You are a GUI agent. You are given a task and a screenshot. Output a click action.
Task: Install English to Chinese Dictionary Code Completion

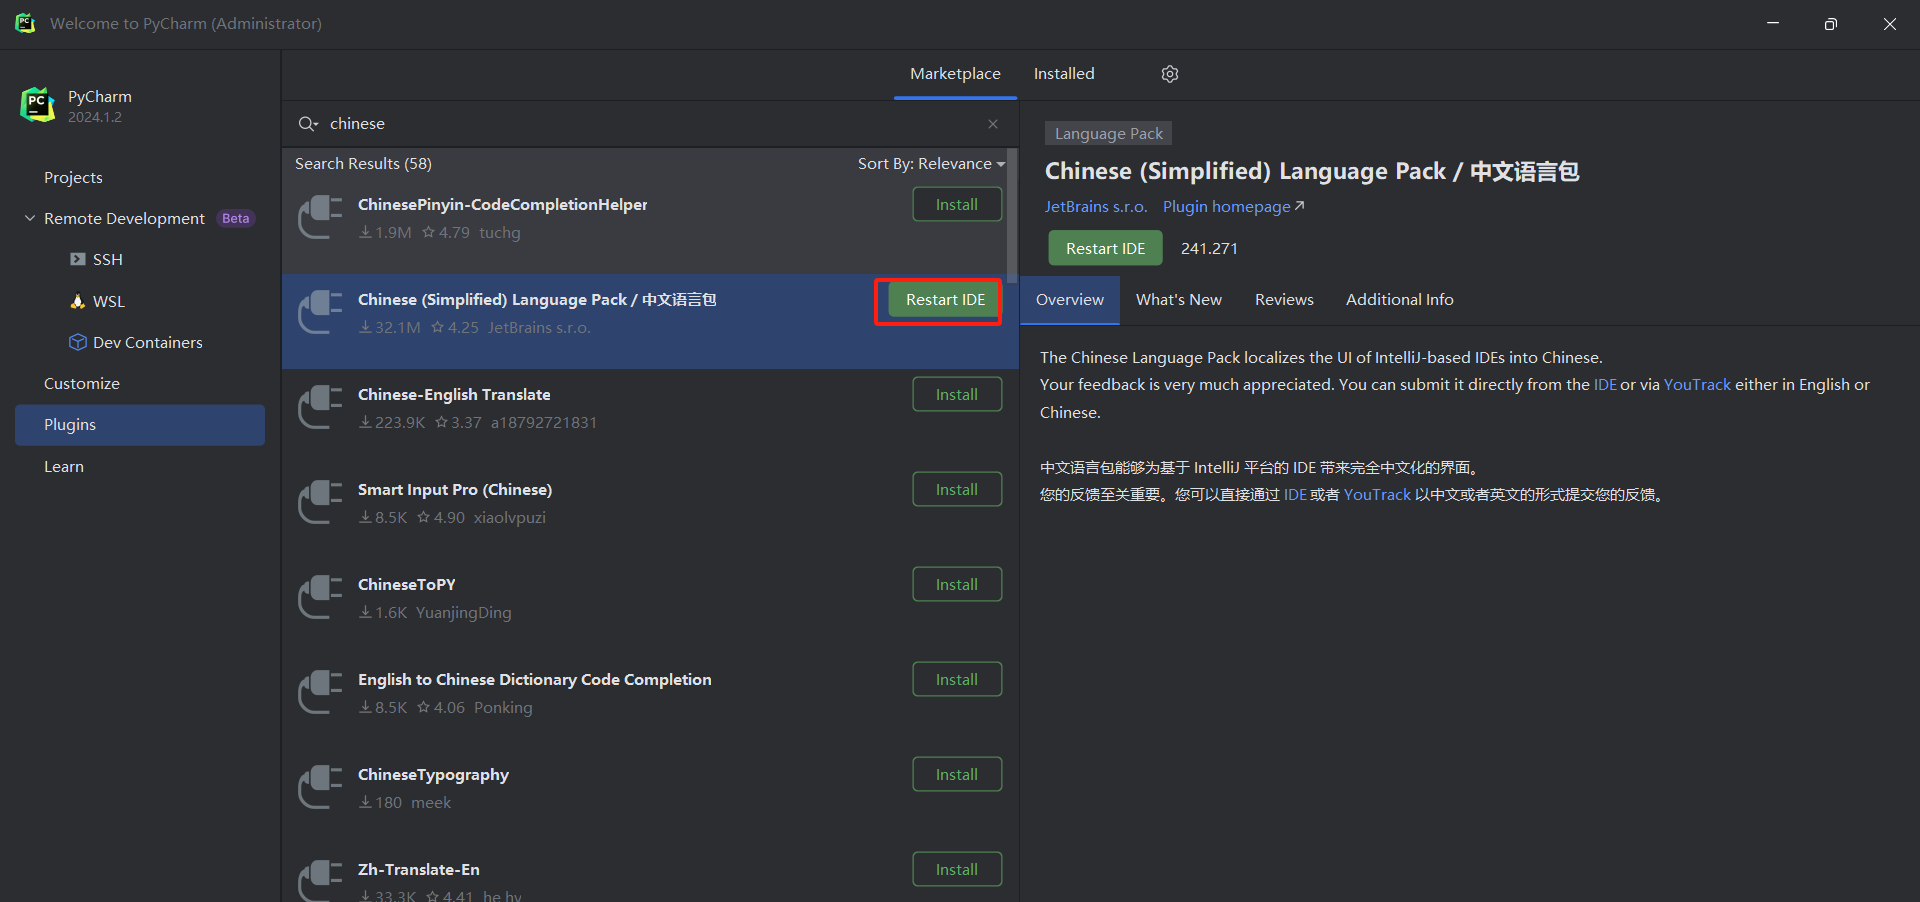pyautogui.click(x=957, y=679)
